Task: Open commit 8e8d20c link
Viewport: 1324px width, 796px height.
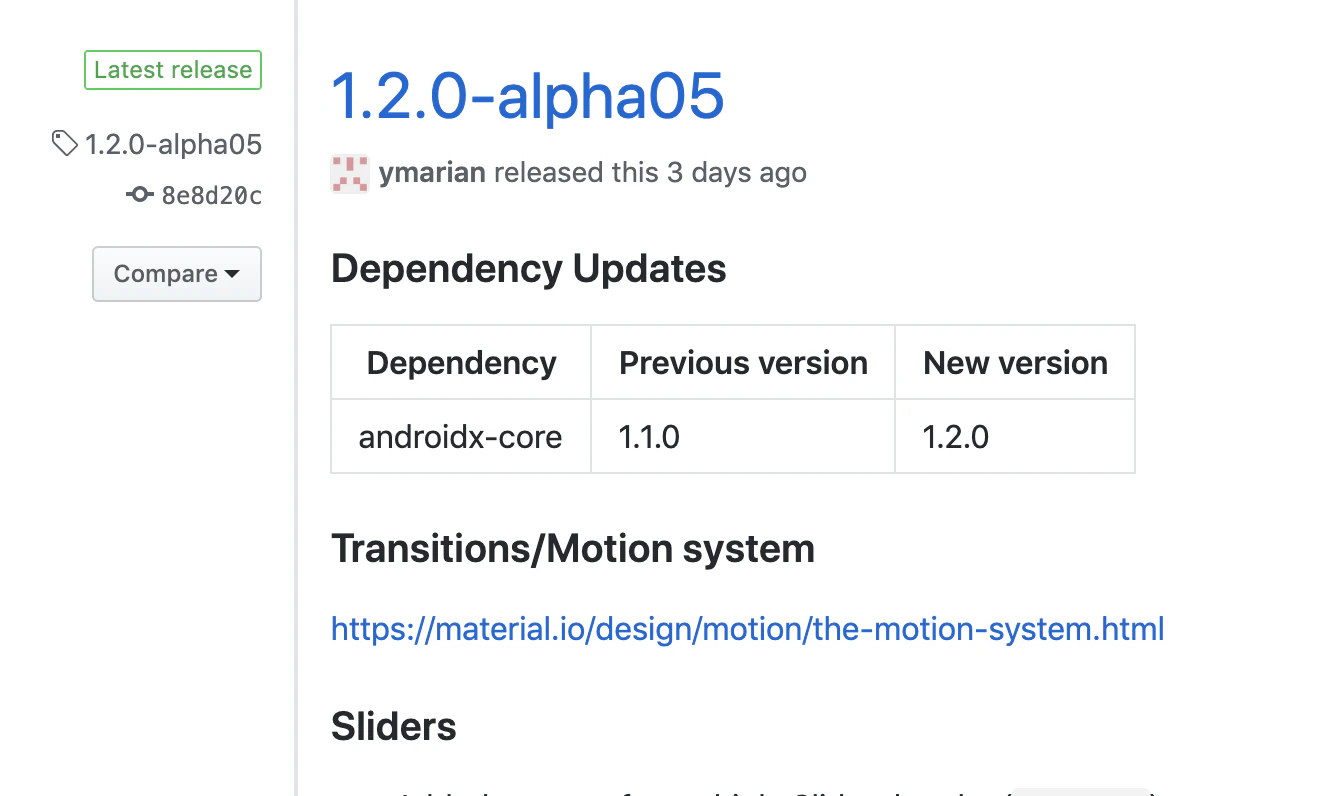Action: point(211,195)
